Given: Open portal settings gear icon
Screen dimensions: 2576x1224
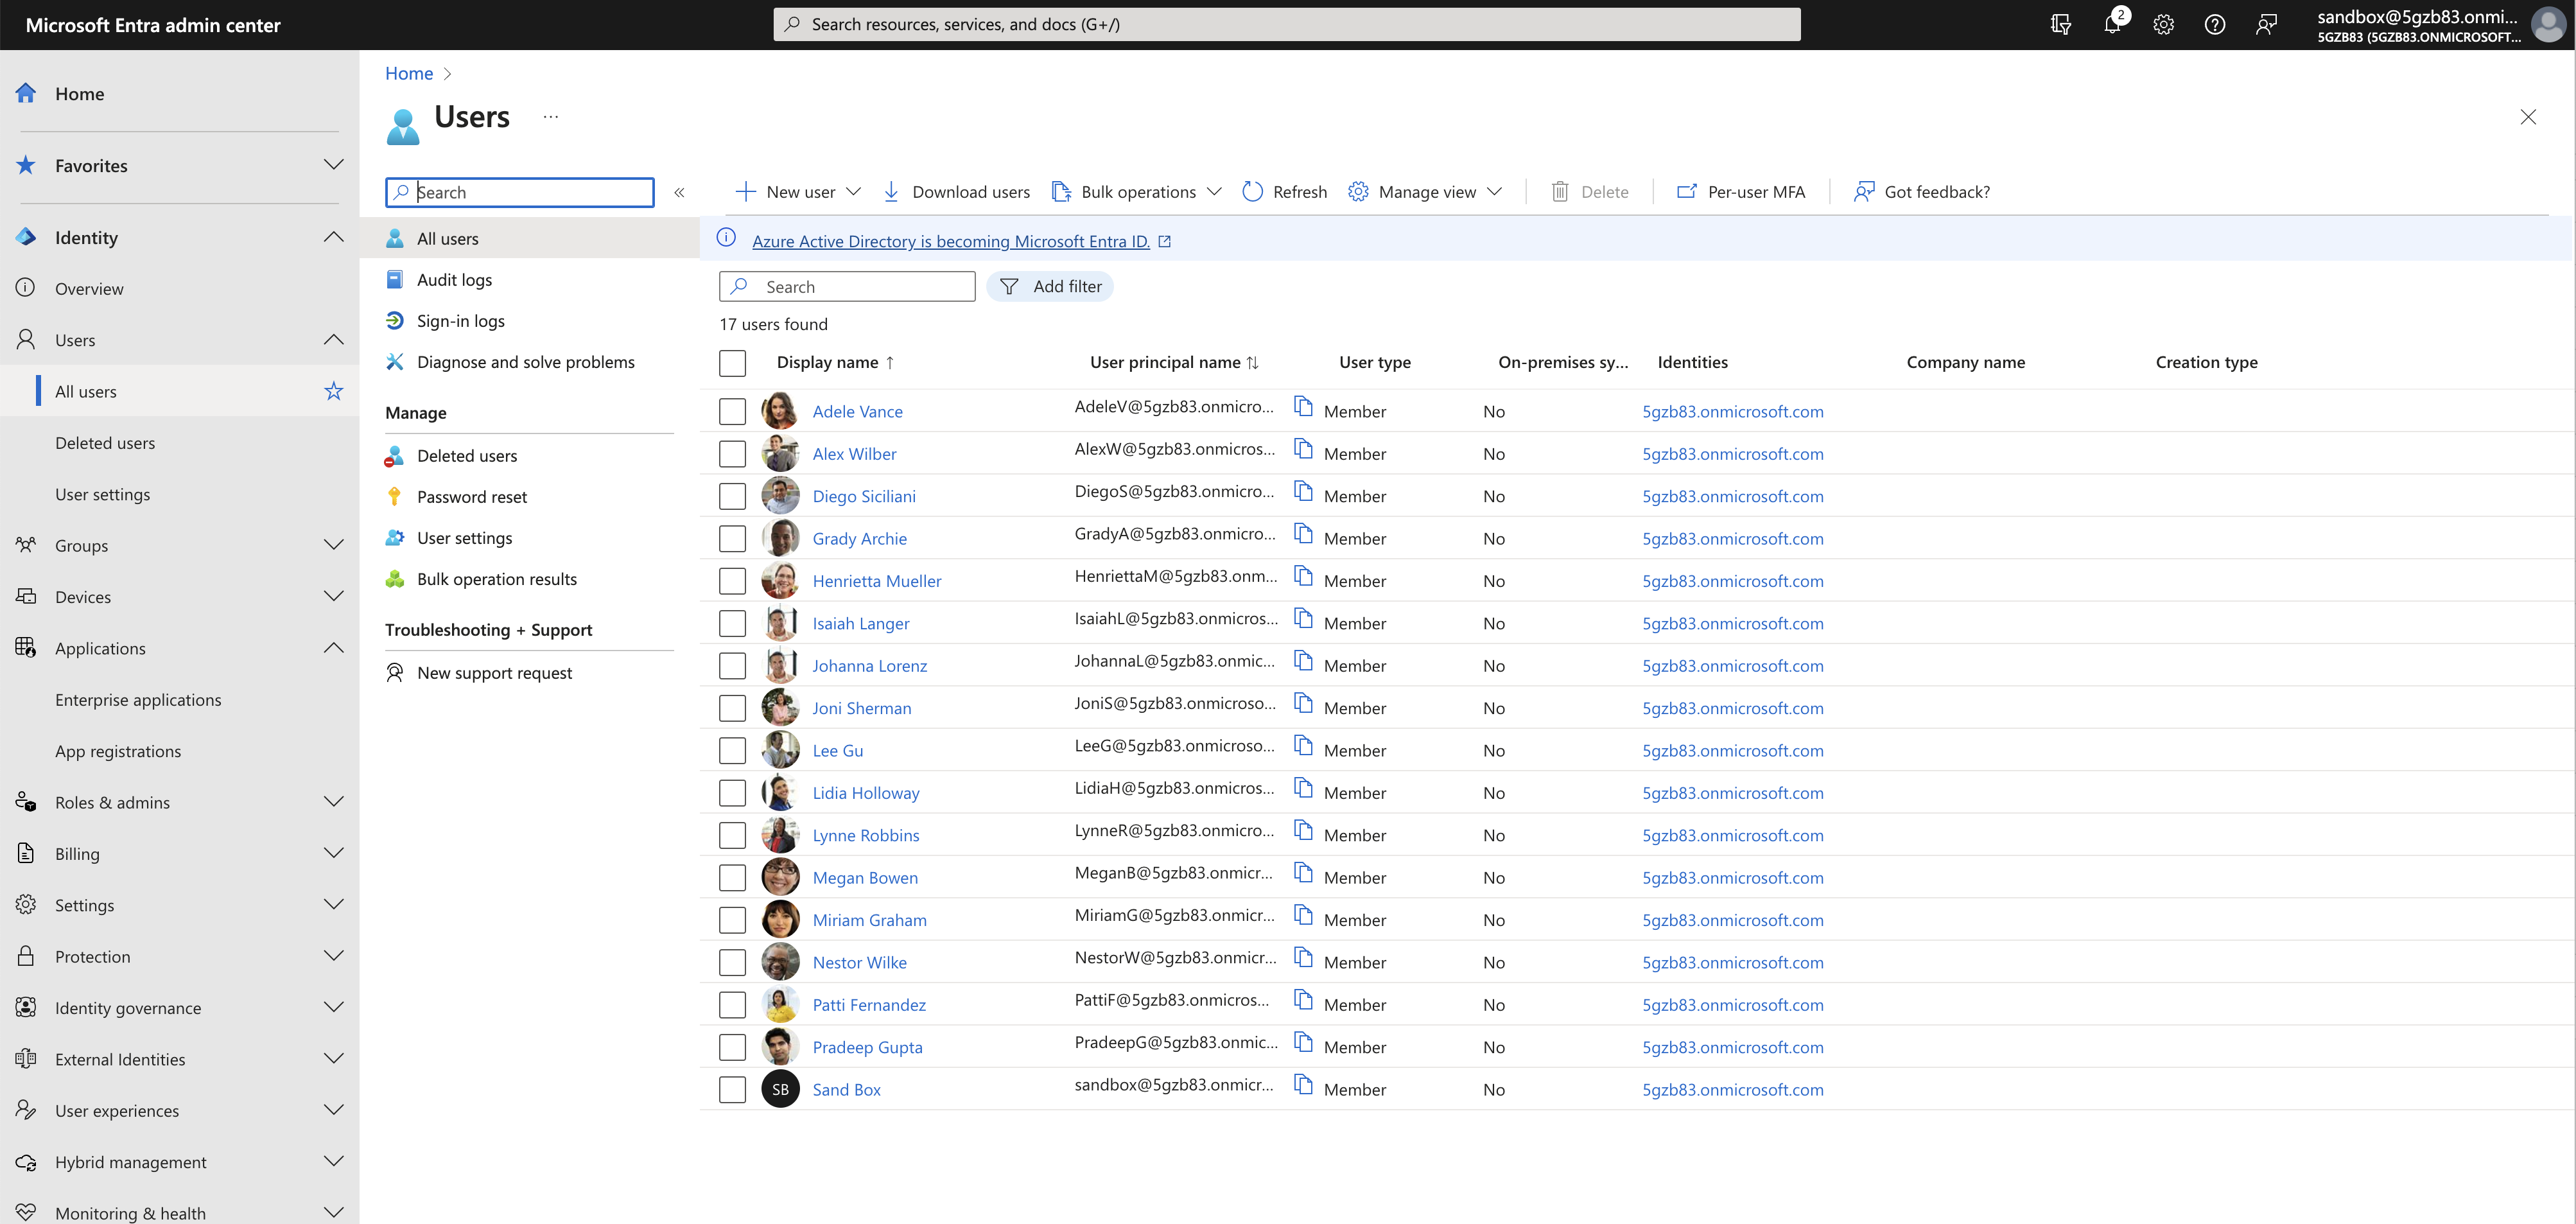Looking at the screenshot, I should click(2163, 24).
